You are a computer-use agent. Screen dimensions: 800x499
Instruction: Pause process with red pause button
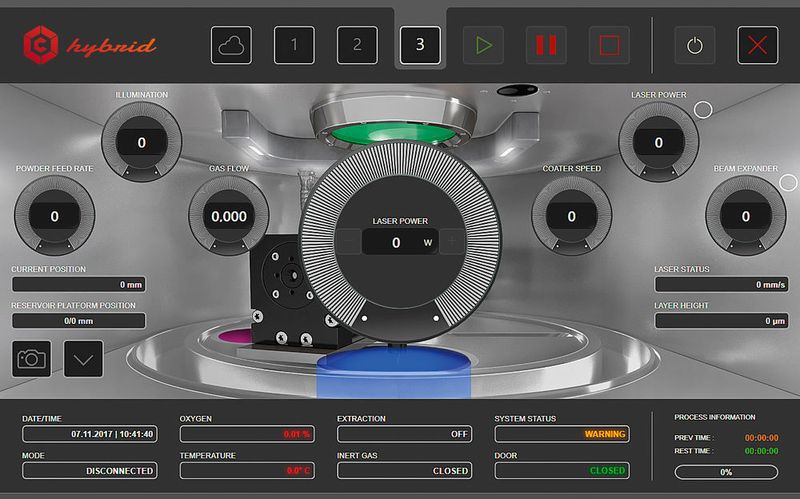pyautogui.click(x=546, y=45)
